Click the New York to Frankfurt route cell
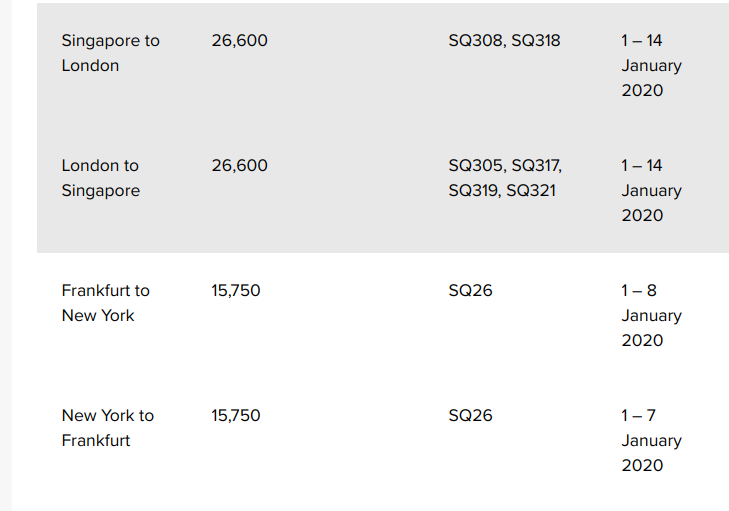 (x=107, y=428)
